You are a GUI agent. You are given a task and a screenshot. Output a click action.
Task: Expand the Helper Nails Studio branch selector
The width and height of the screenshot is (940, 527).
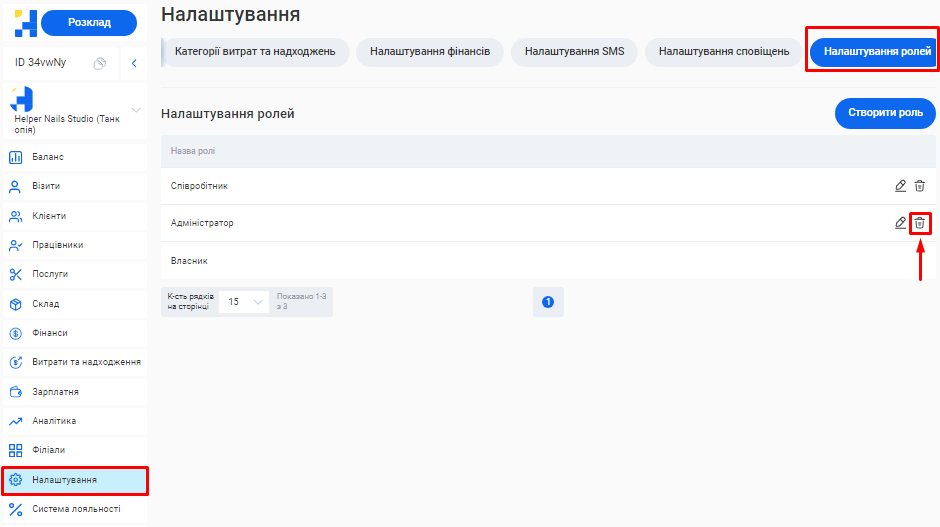tap(136, 110)
